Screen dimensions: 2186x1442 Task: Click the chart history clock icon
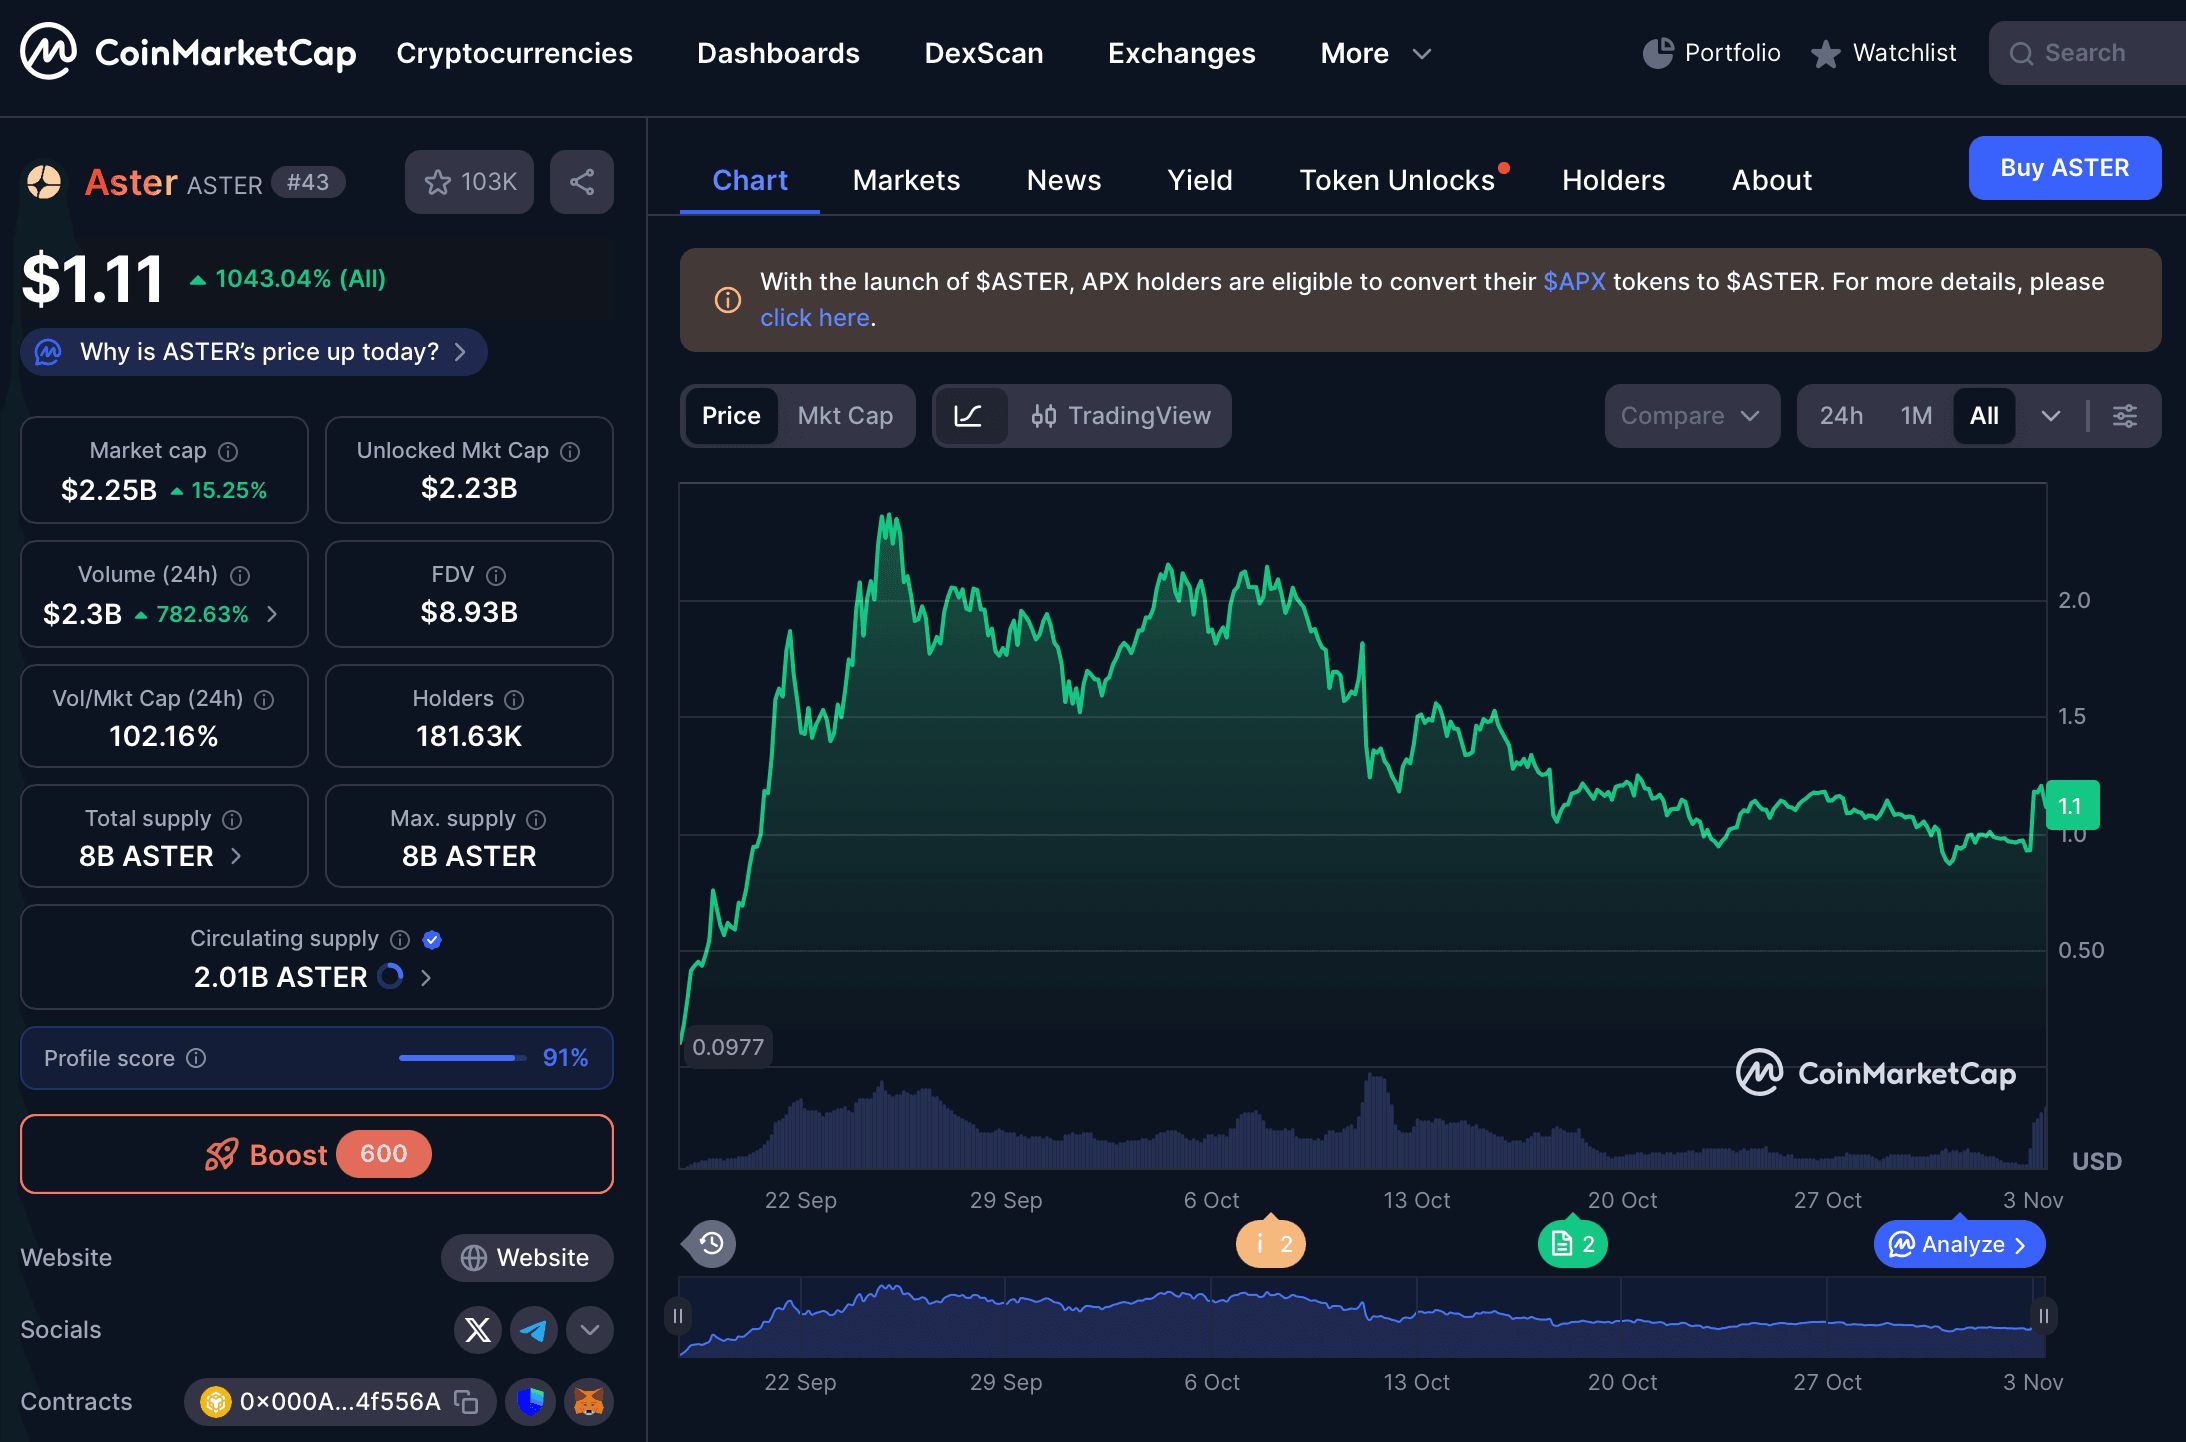click(711, 1244)
